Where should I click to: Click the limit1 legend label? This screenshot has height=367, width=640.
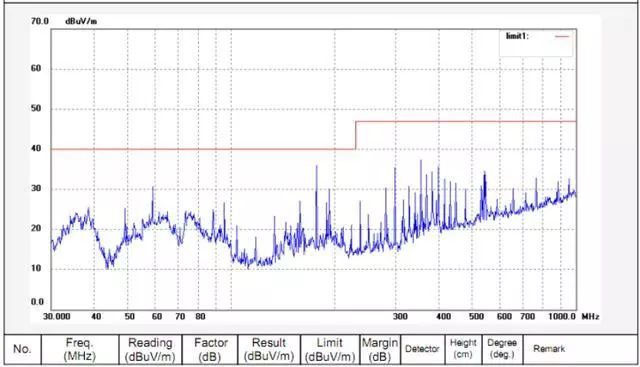pos(517,36)
